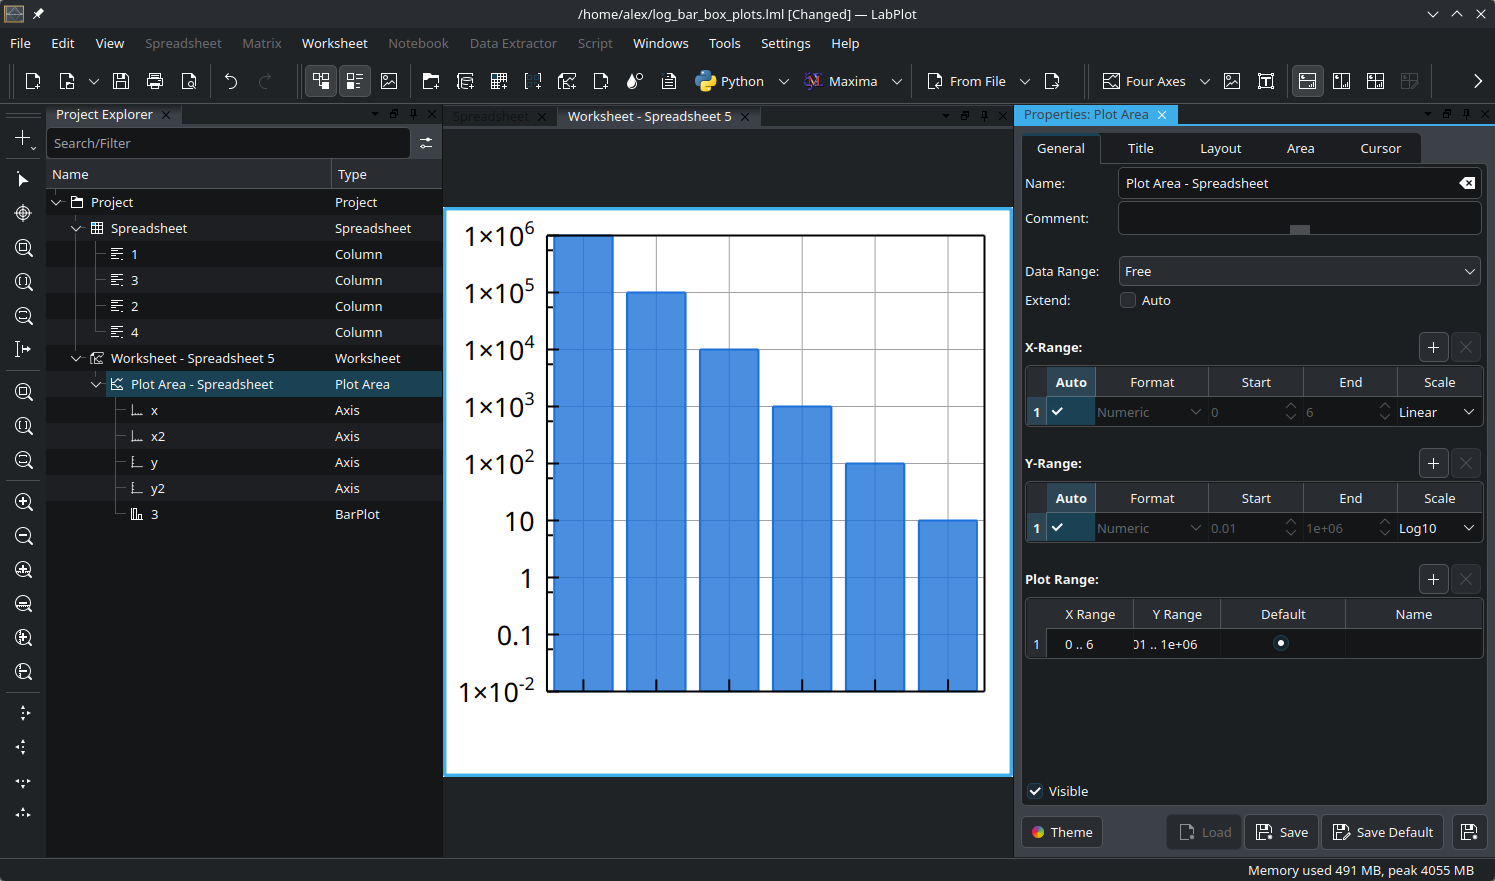Viewport: 1495px width, 881px height.
Task: Click the Undo arrow icon
Action: click(x=231, y=81)
